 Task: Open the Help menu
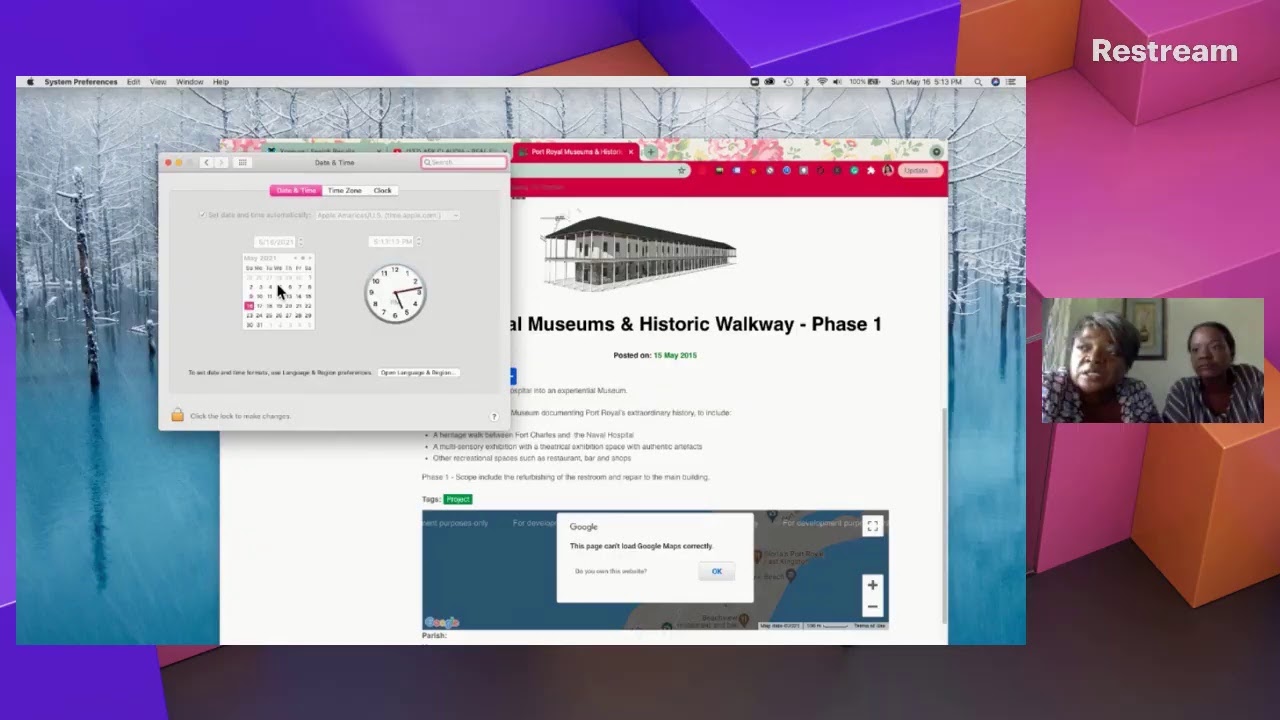coord(220,82)
